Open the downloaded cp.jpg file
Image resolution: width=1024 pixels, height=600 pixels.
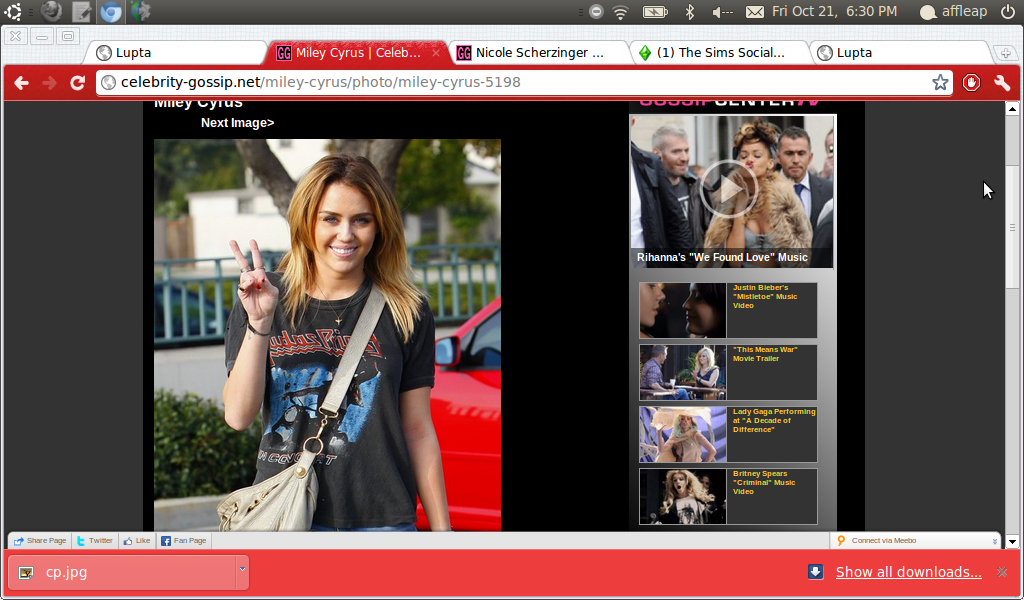click(121, 573)
